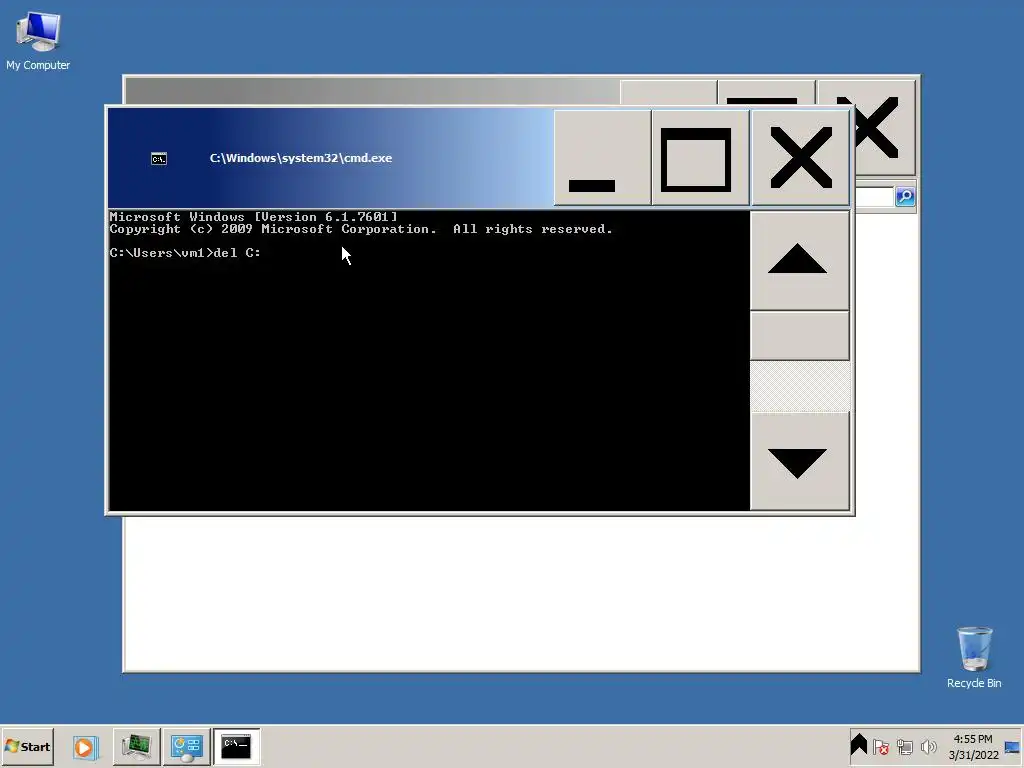This screenshot has height=768, width=1024.
Task: Click the cmd scrollbar up arrow
Action: [x=800, y=261]
